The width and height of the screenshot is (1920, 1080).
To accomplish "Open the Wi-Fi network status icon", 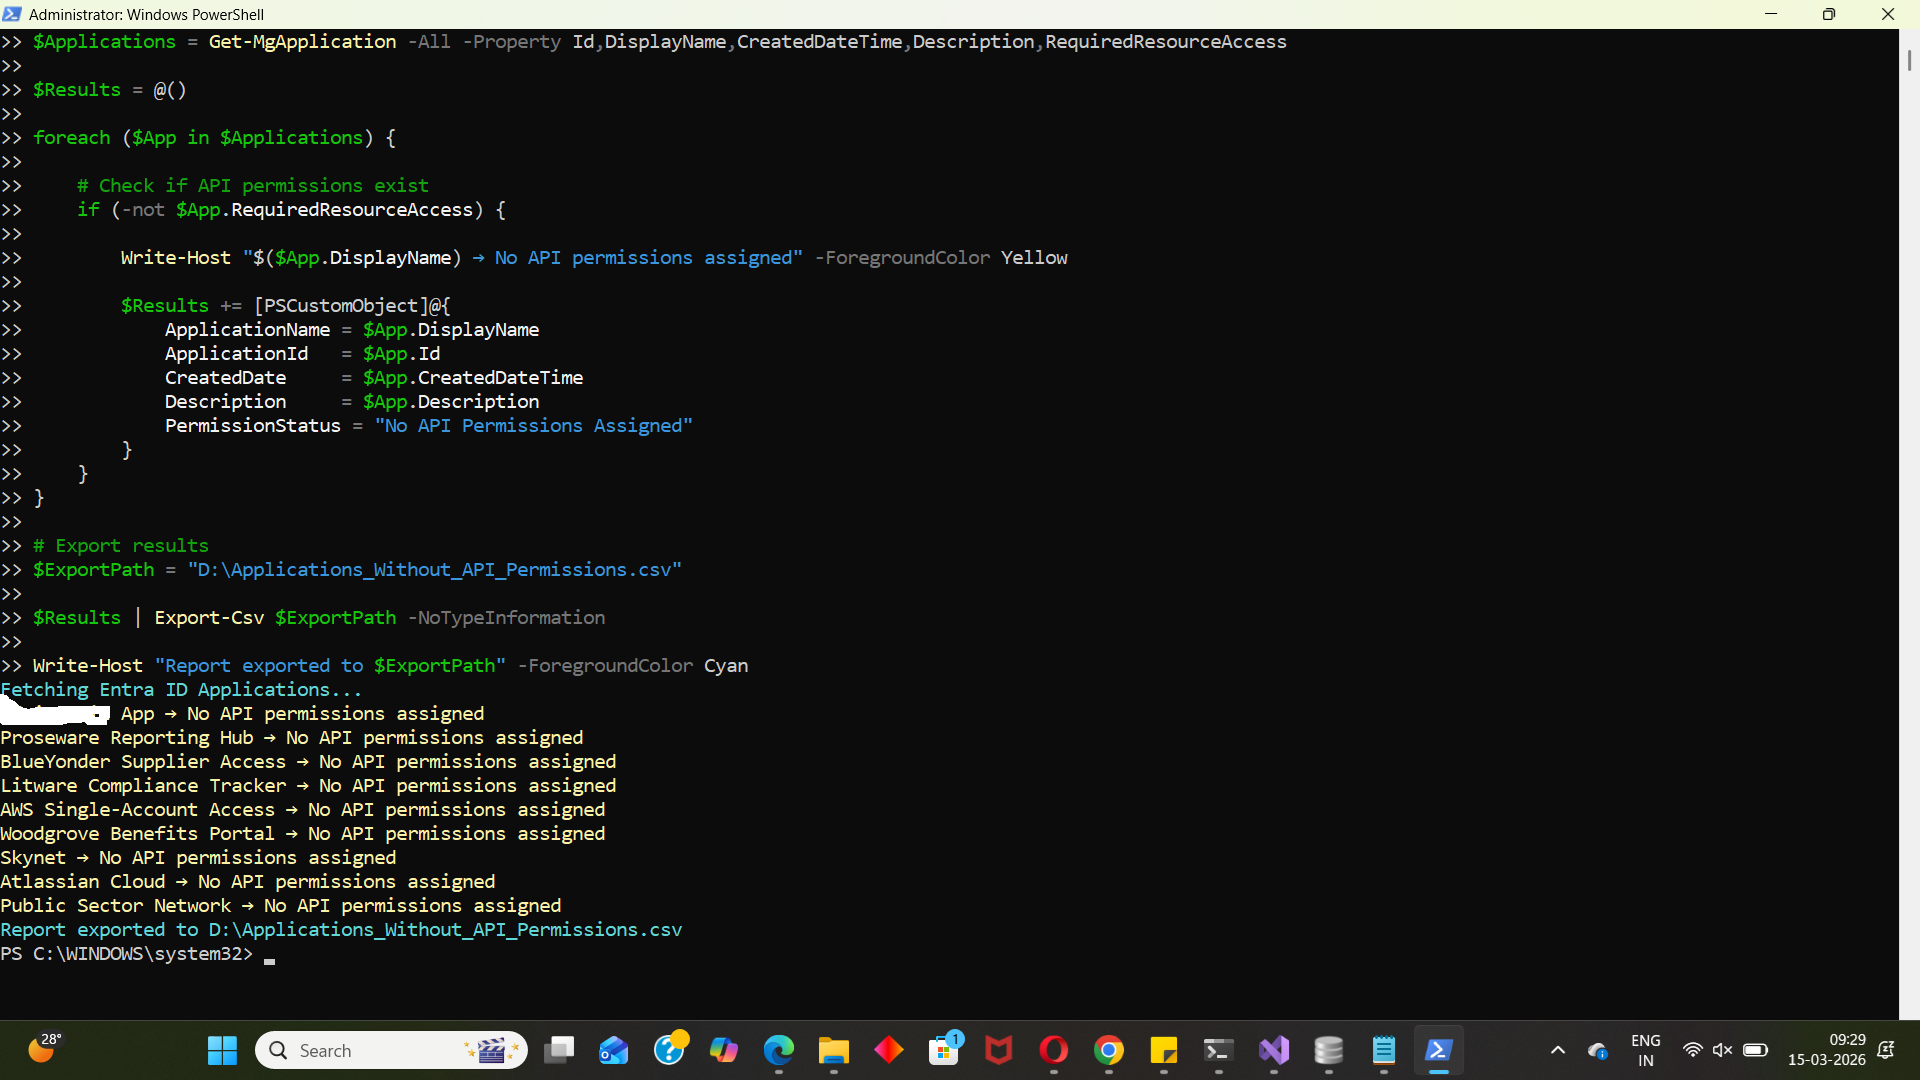I will [x=1692, y=1050].
